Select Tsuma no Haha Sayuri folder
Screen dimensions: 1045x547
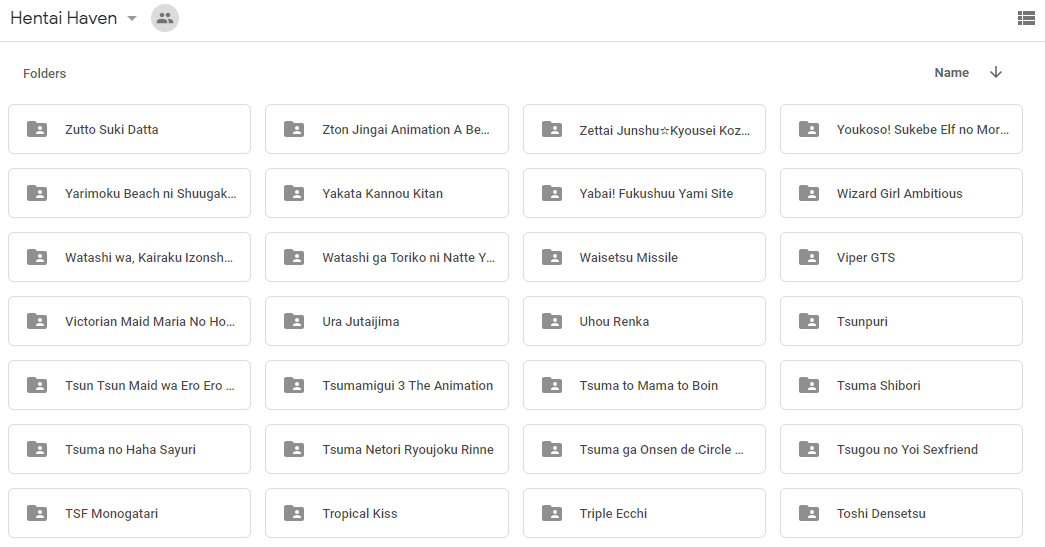point(129,449)
